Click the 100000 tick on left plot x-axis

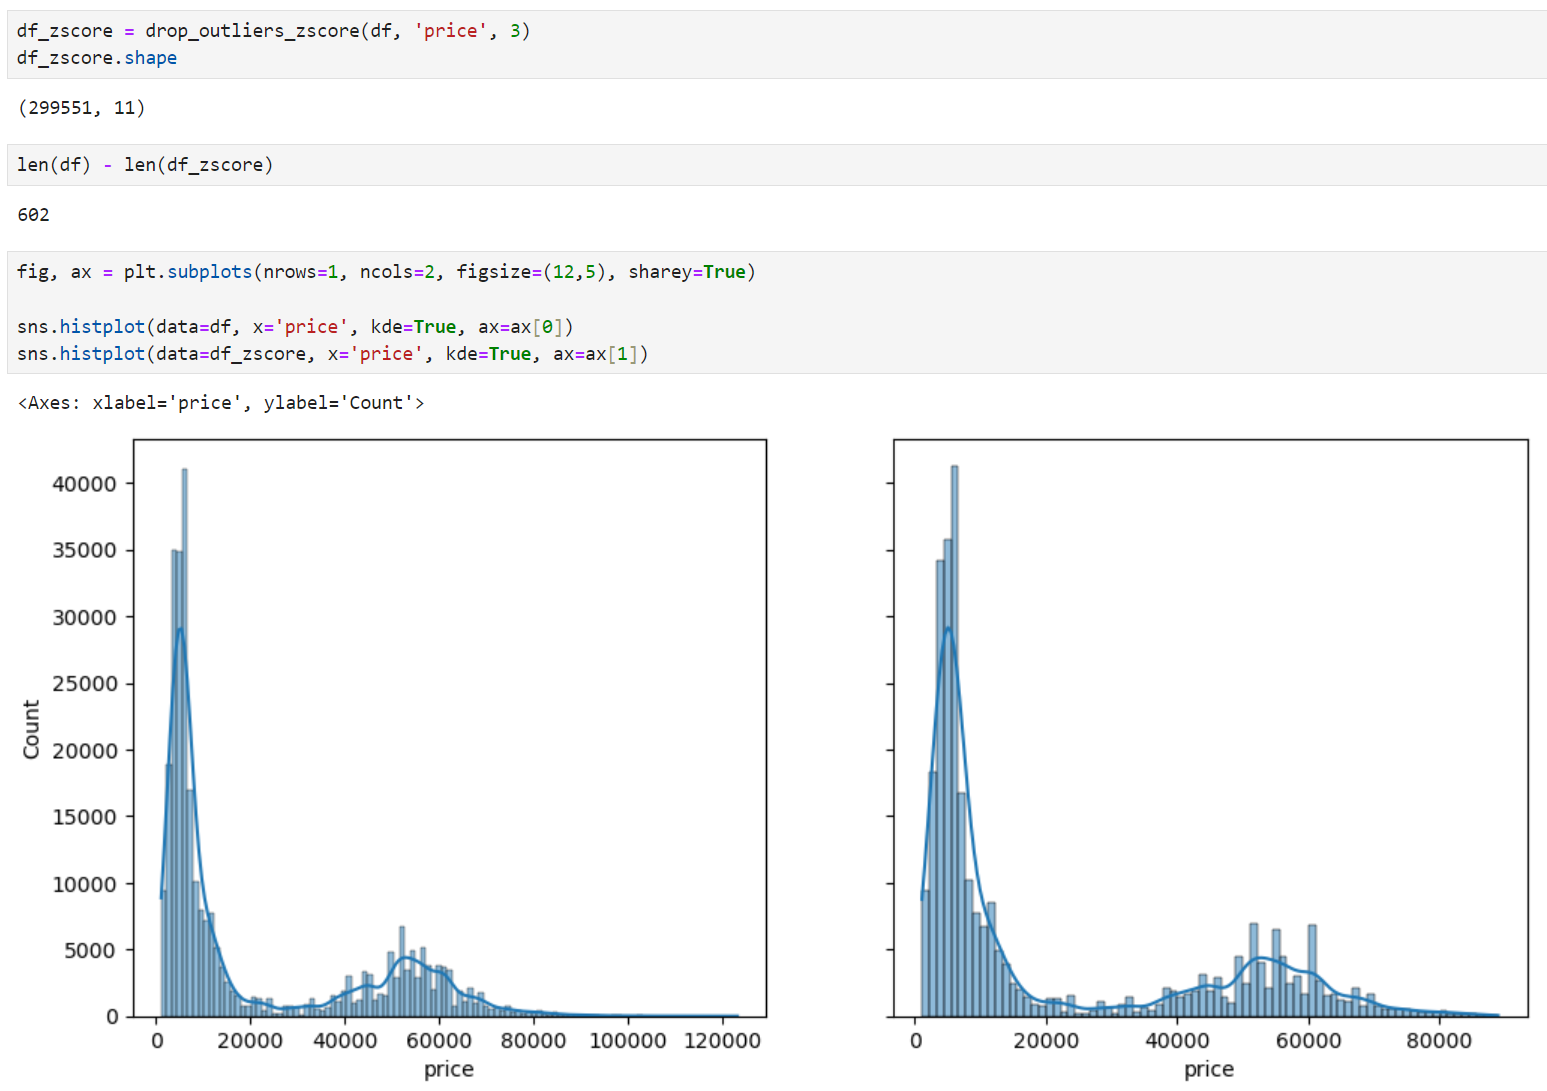(x=628, y=1041)
